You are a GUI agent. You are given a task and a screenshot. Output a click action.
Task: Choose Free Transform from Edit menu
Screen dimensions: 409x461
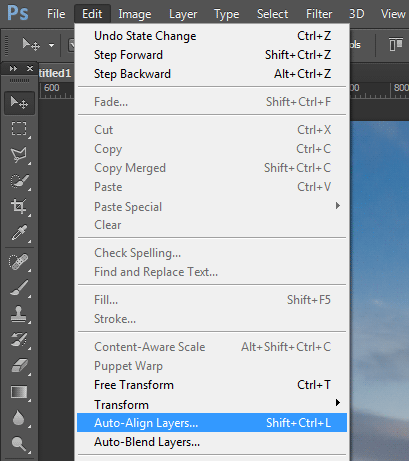coord(212,385)
